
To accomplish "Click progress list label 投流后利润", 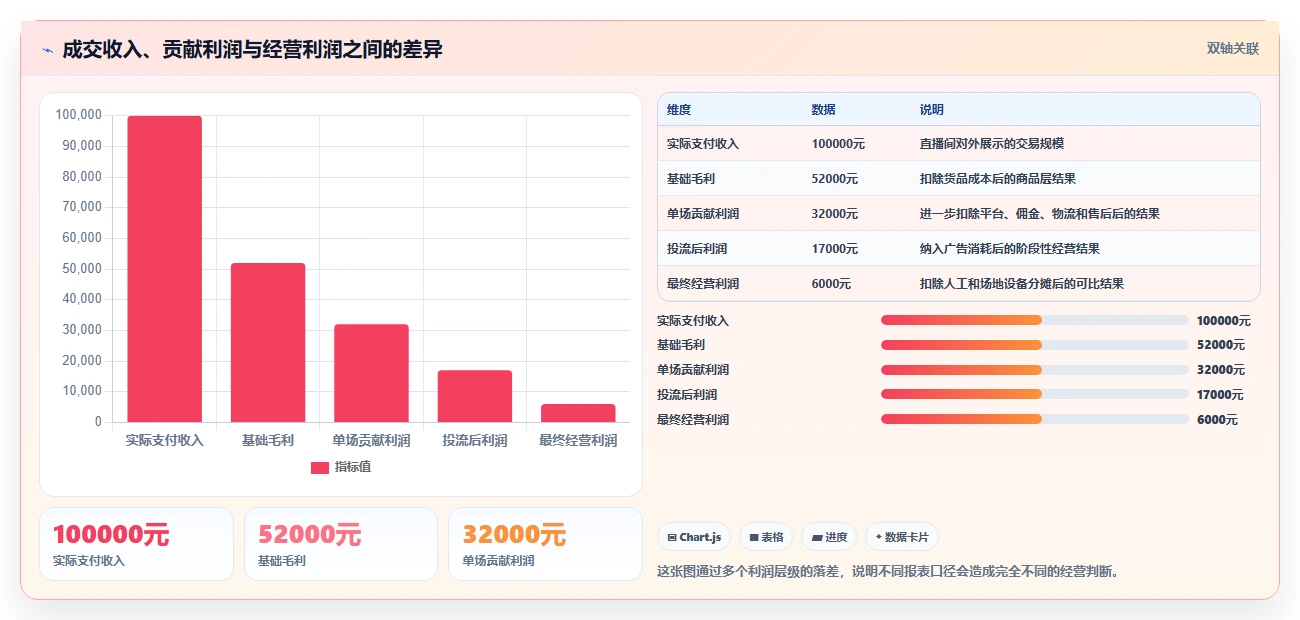I will 687,395.
